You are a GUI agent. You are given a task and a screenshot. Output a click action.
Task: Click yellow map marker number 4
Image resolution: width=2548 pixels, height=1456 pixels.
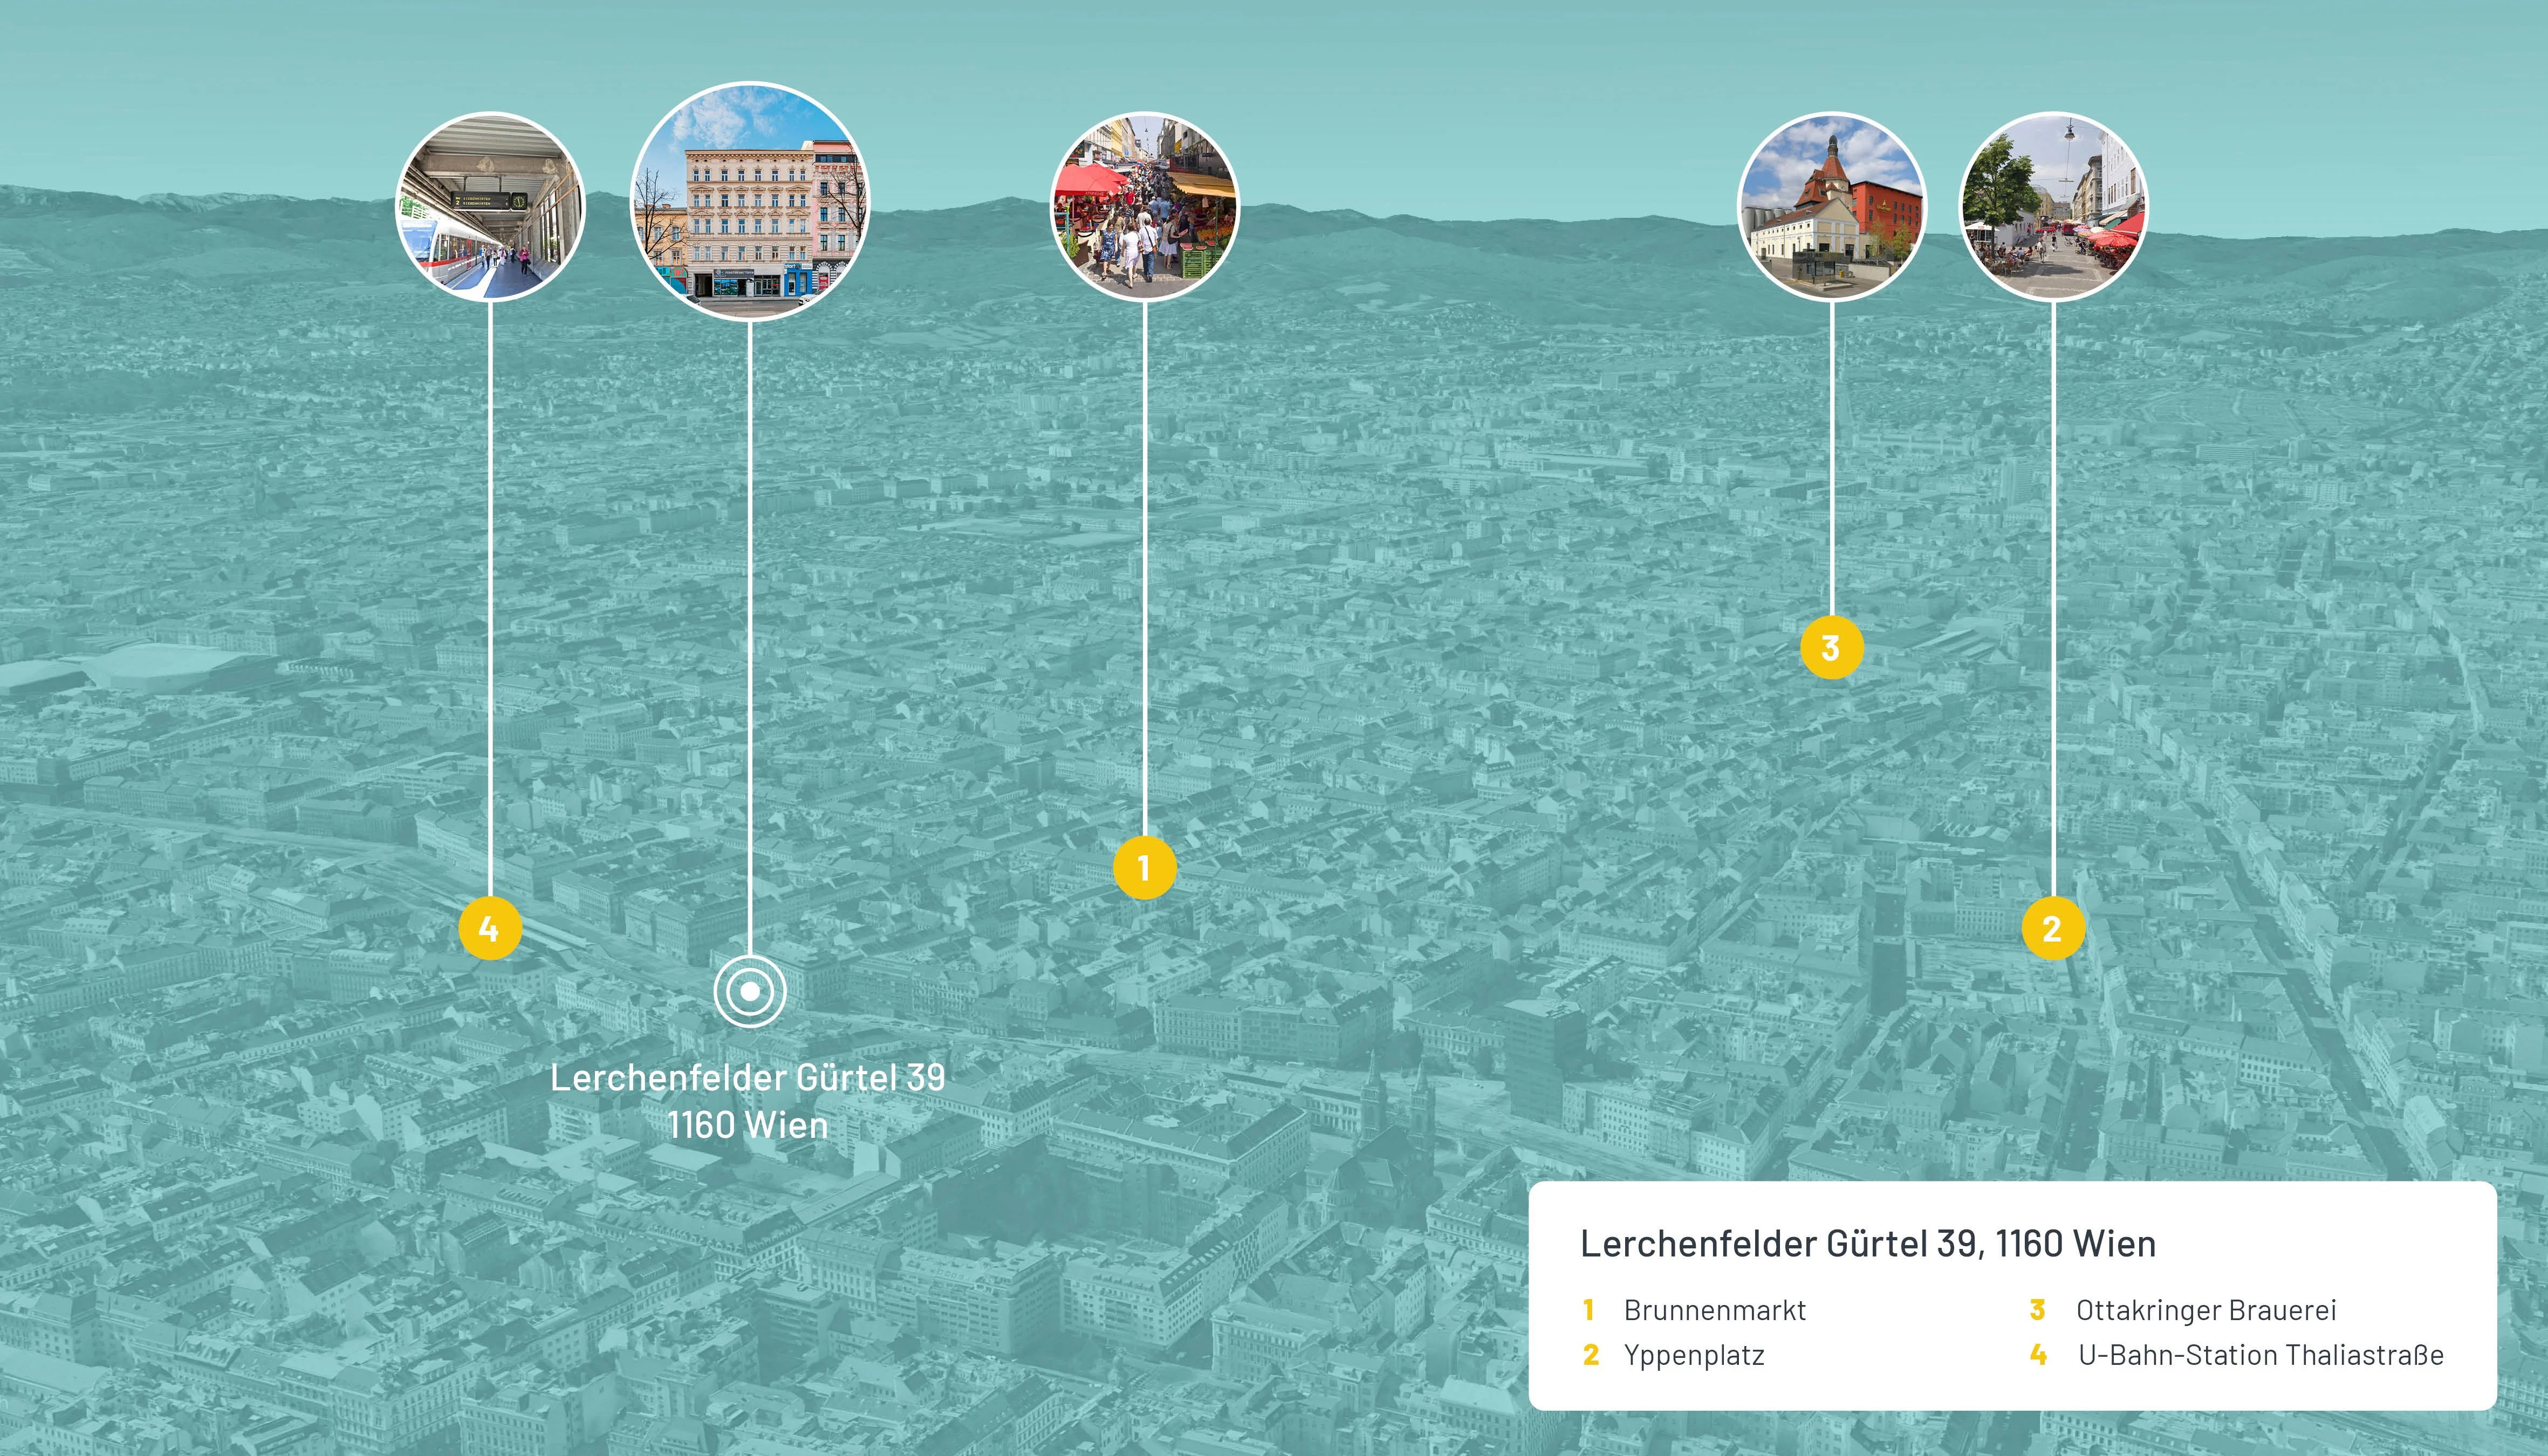490,929
